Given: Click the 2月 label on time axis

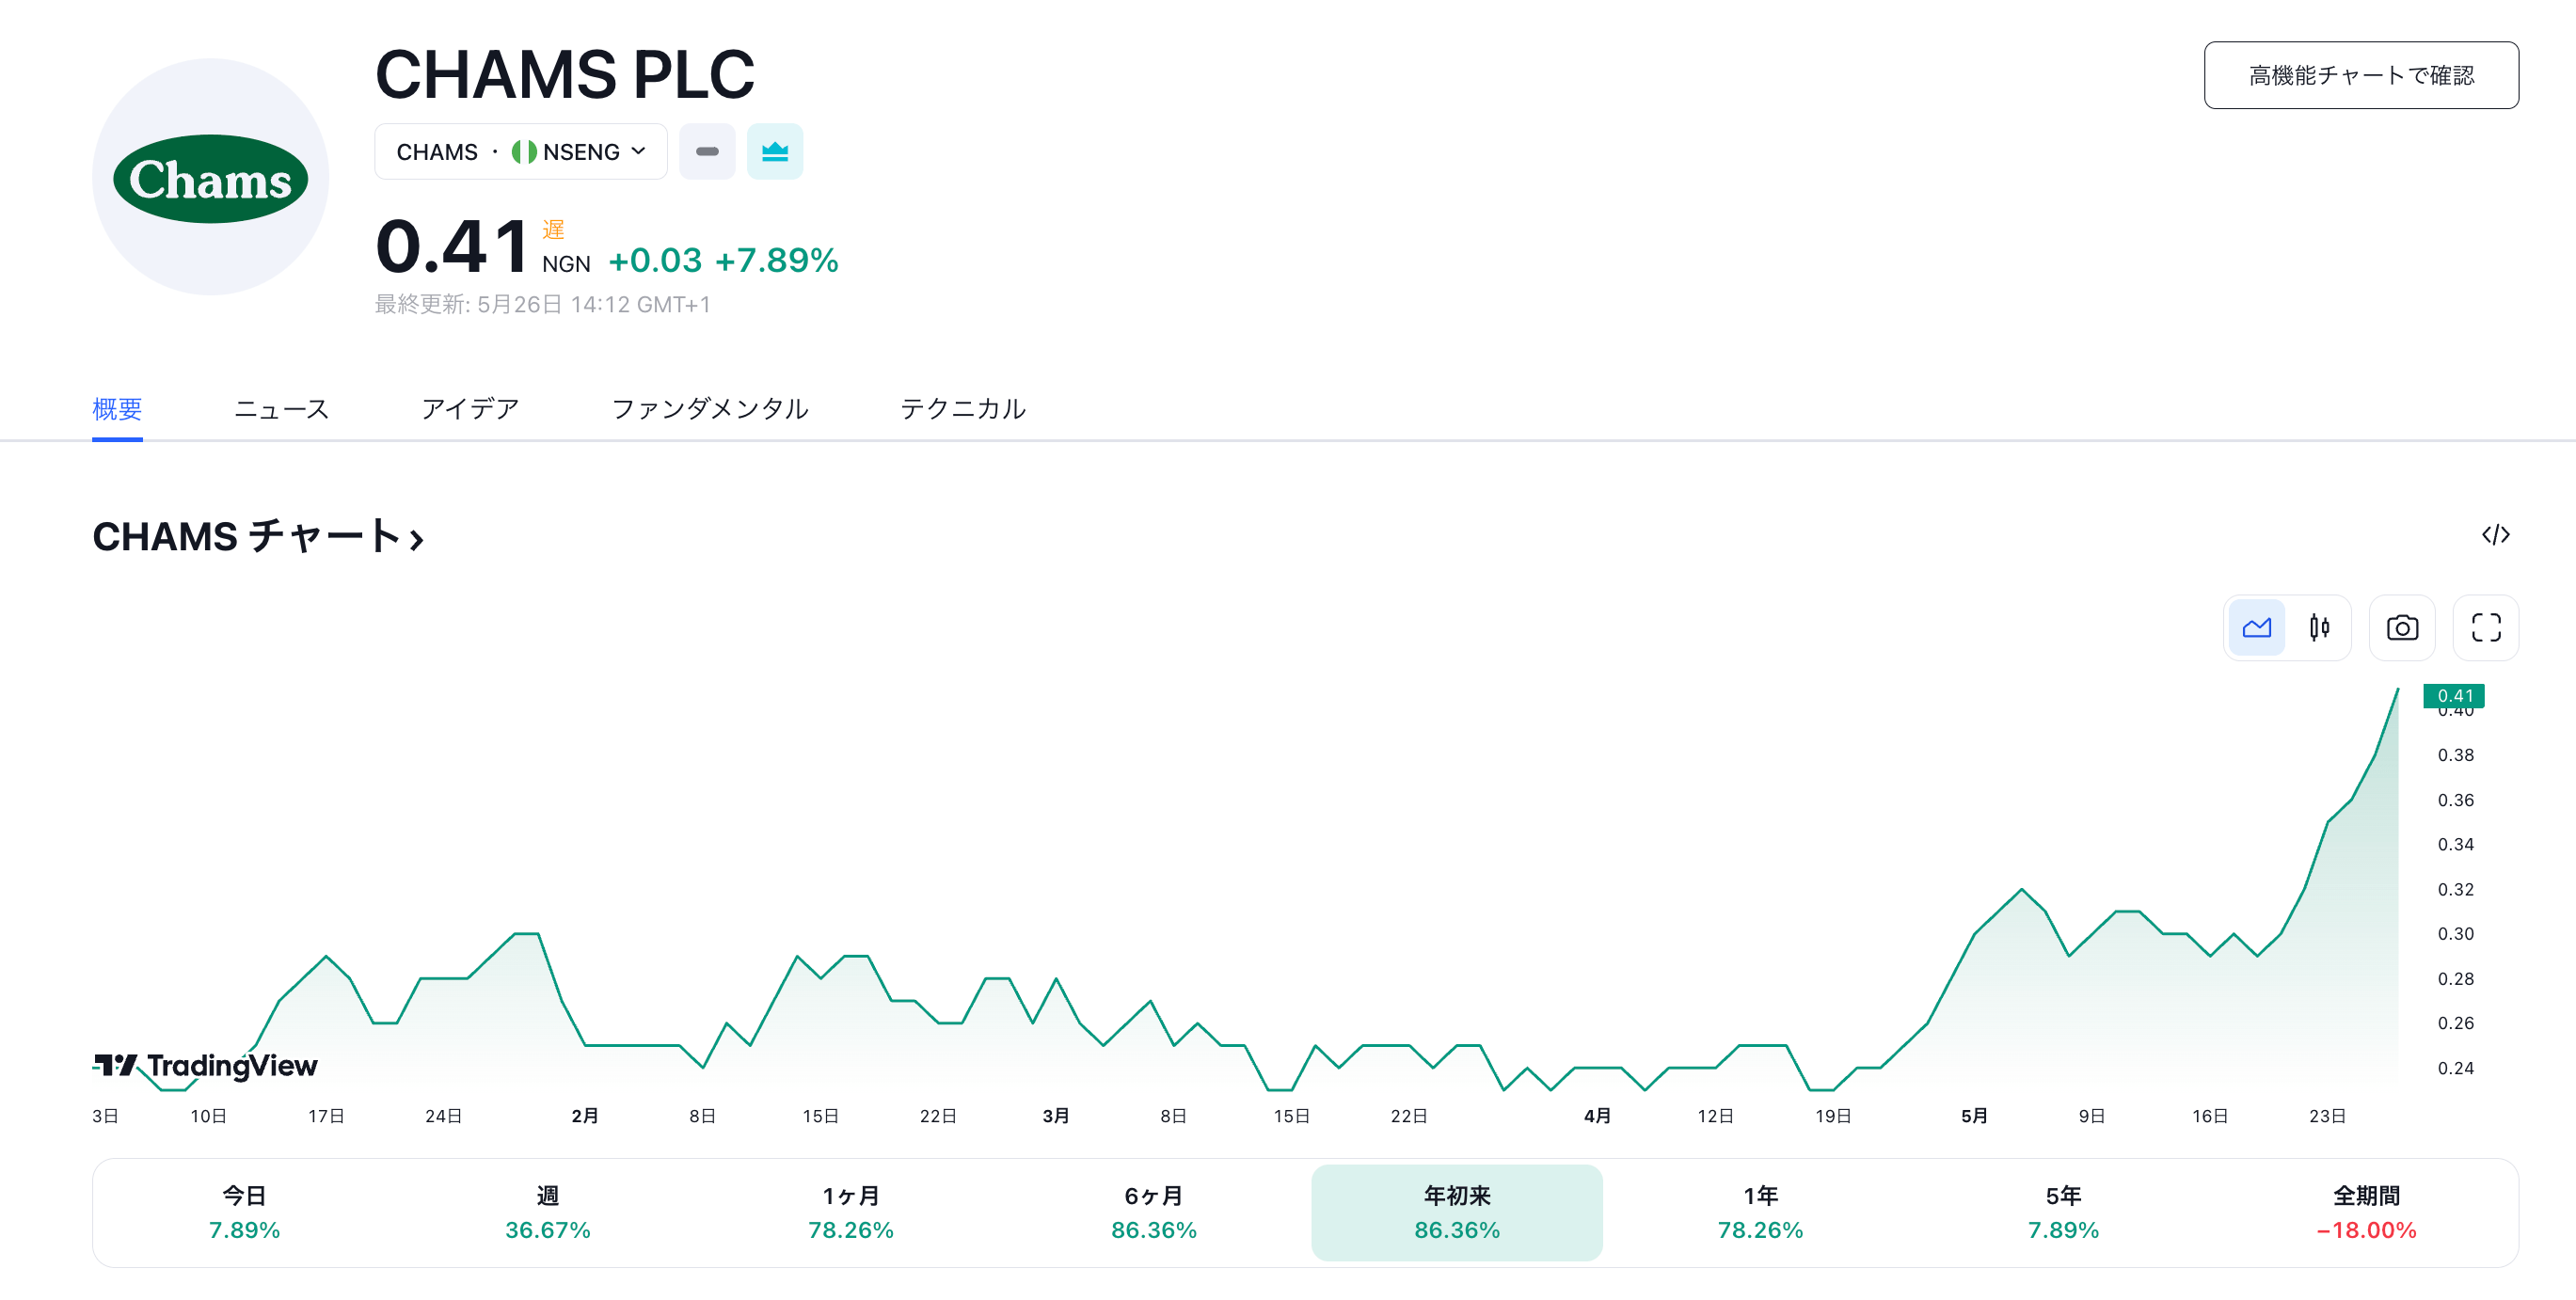Looking at the screenshot, I should (585, 1116).
